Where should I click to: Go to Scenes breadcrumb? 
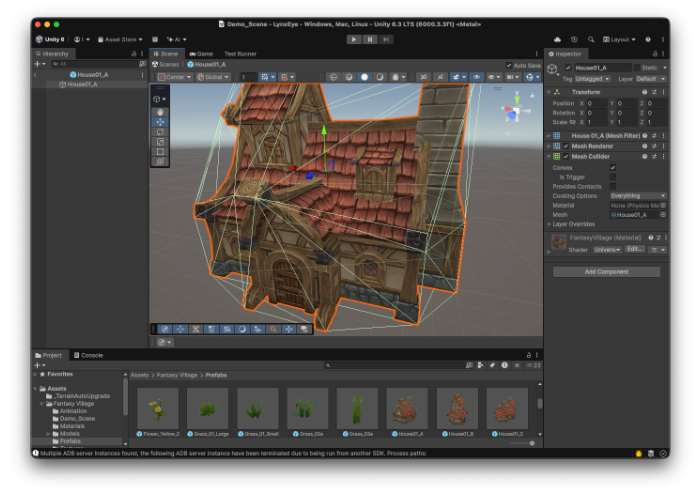tap(166, 65)
